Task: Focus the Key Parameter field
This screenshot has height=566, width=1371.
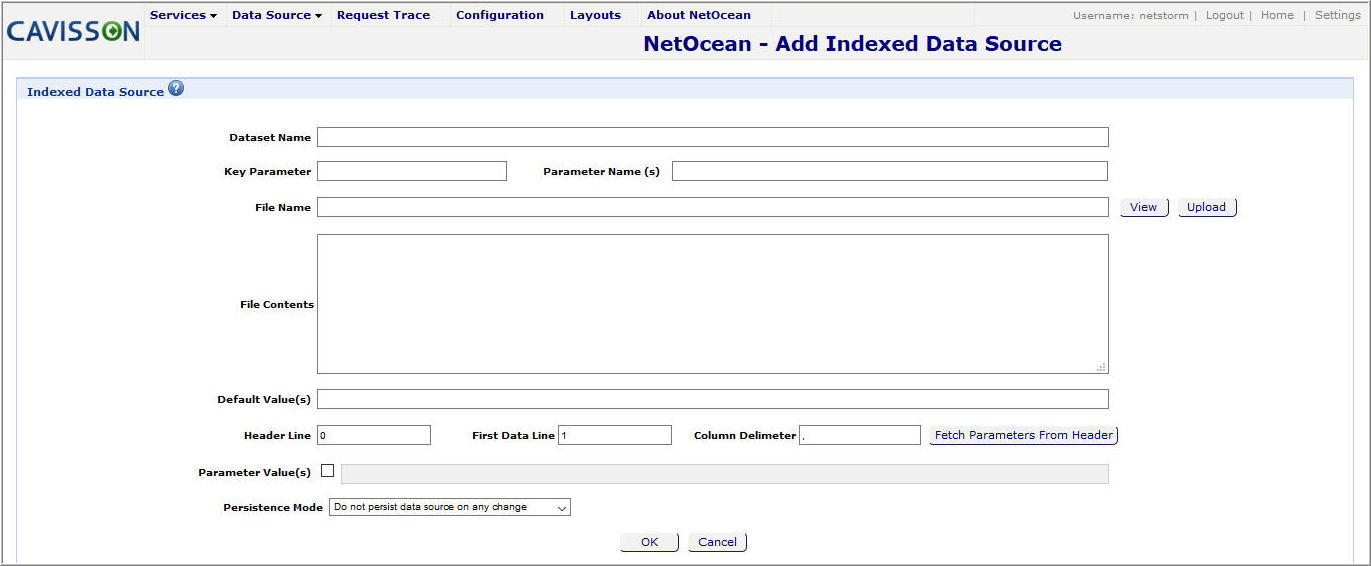Action: click(x=412, y=171)
